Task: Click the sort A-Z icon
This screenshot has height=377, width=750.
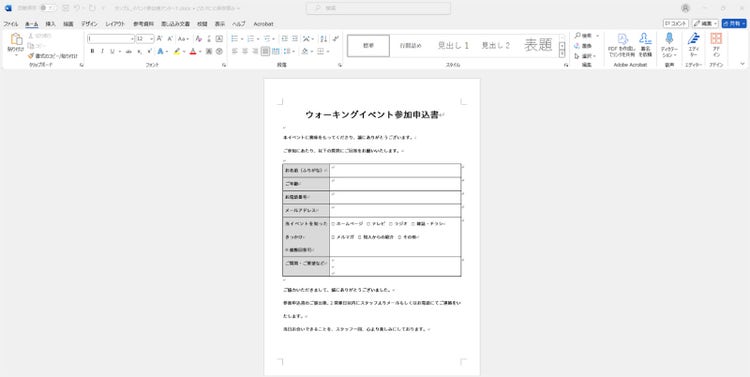Action: [324, 39]
